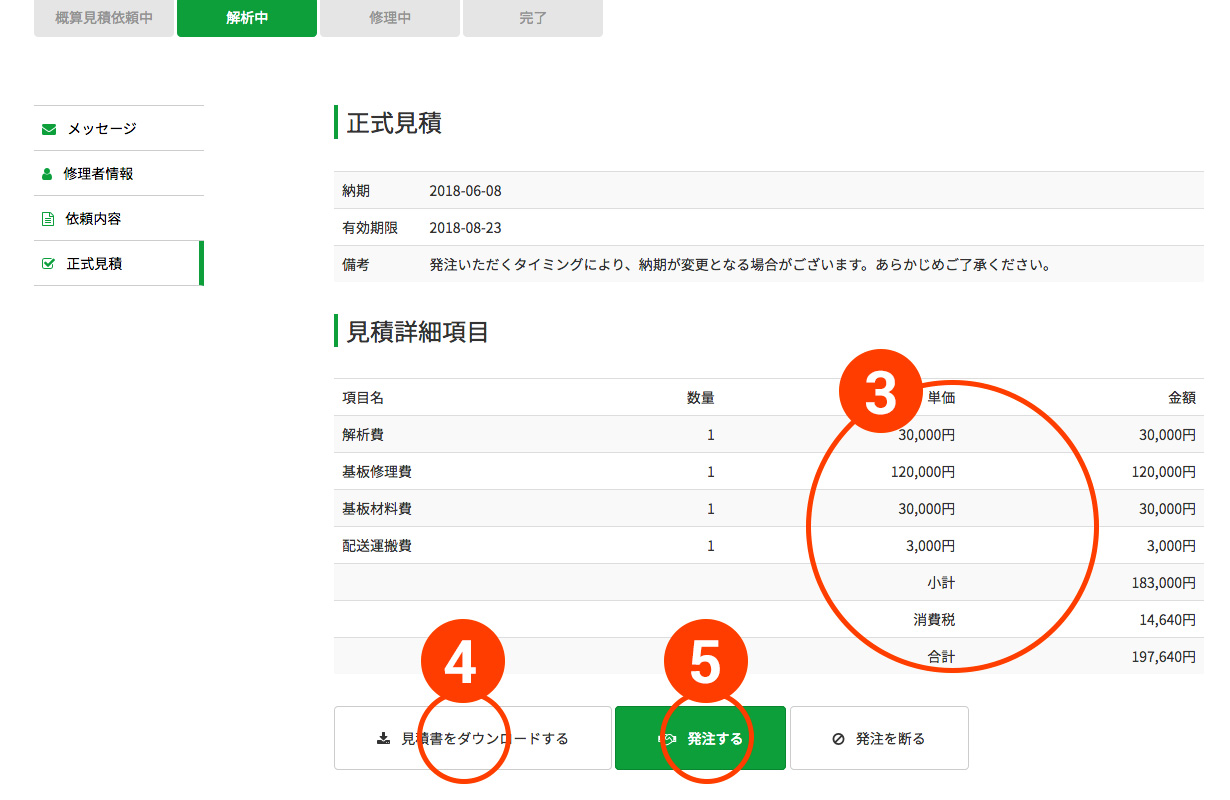This screenshot has height=800, width=1230.
Task: Click the orange number 4 badge
Action: [x=459, y=662]
